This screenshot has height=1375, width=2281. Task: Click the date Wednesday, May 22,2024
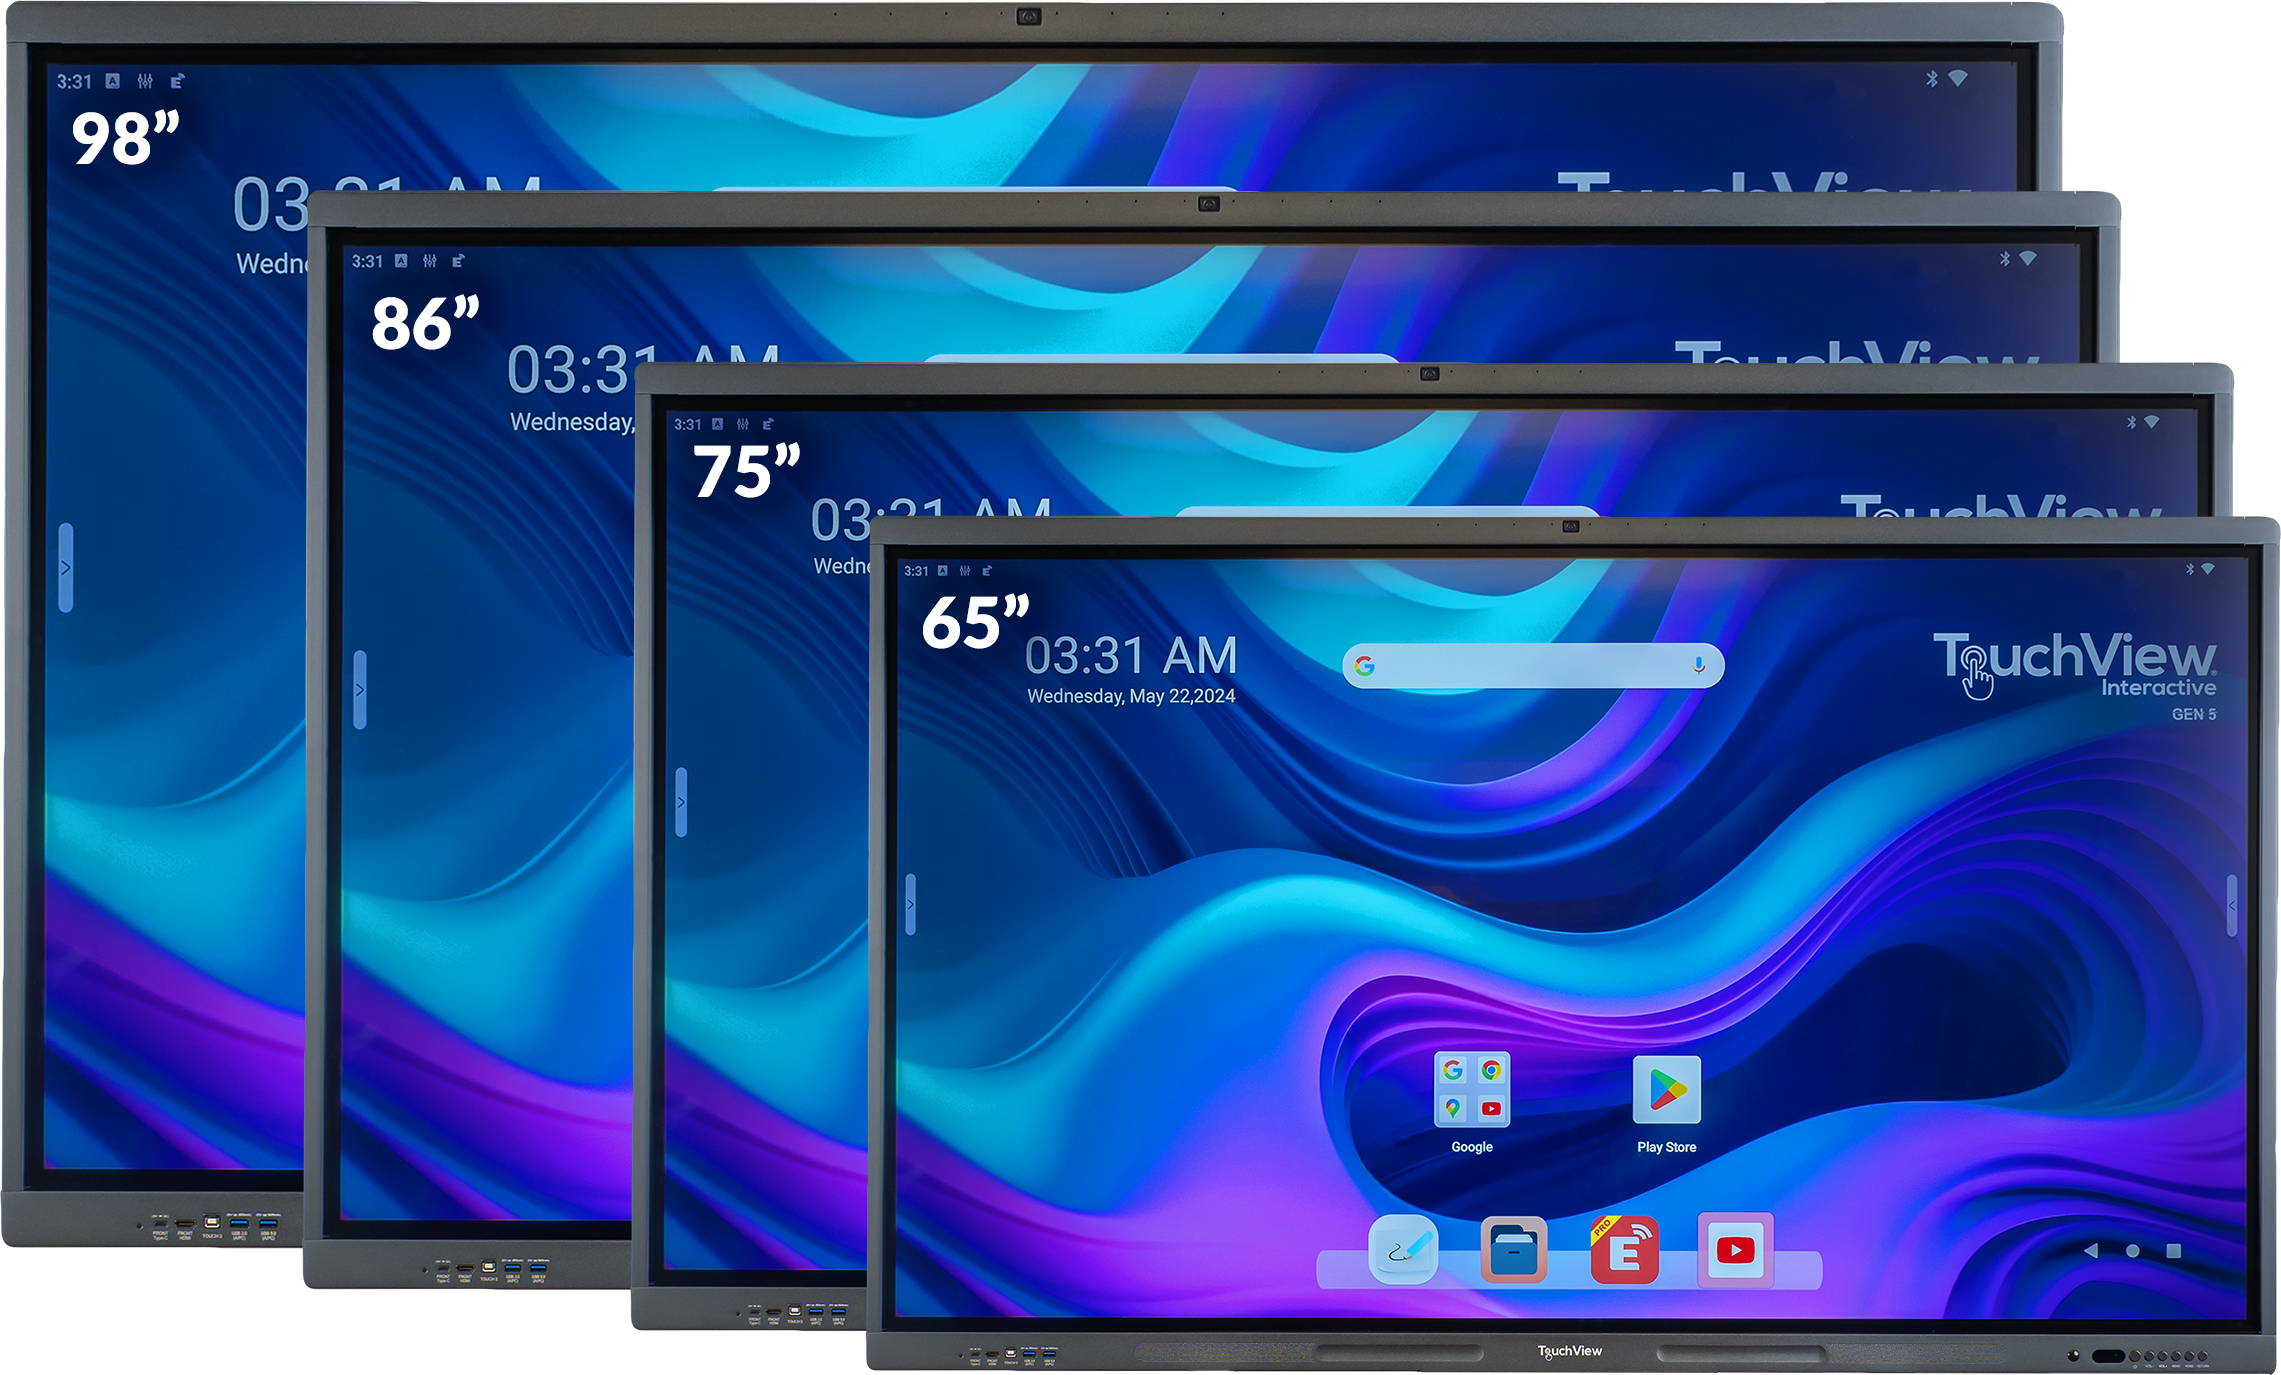click(1131, 696)
